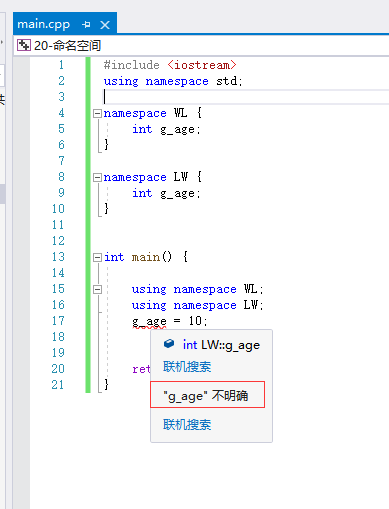Collapse the namespace WL block

97,114
